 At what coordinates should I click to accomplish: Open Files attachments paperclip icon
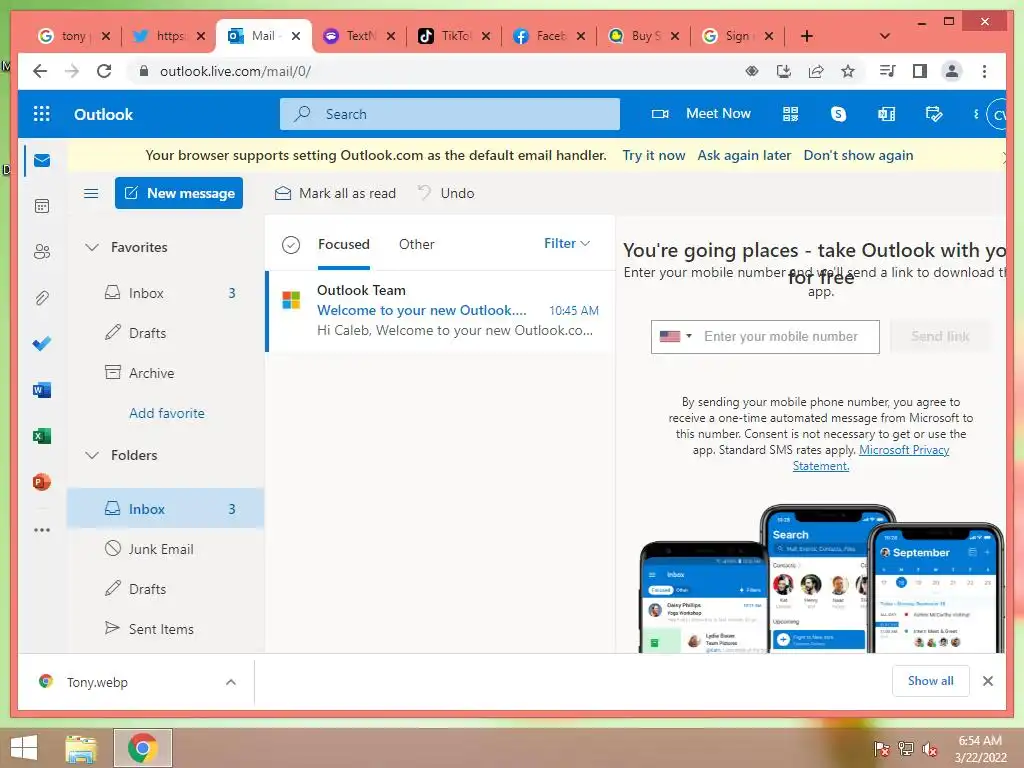point(42,298)
